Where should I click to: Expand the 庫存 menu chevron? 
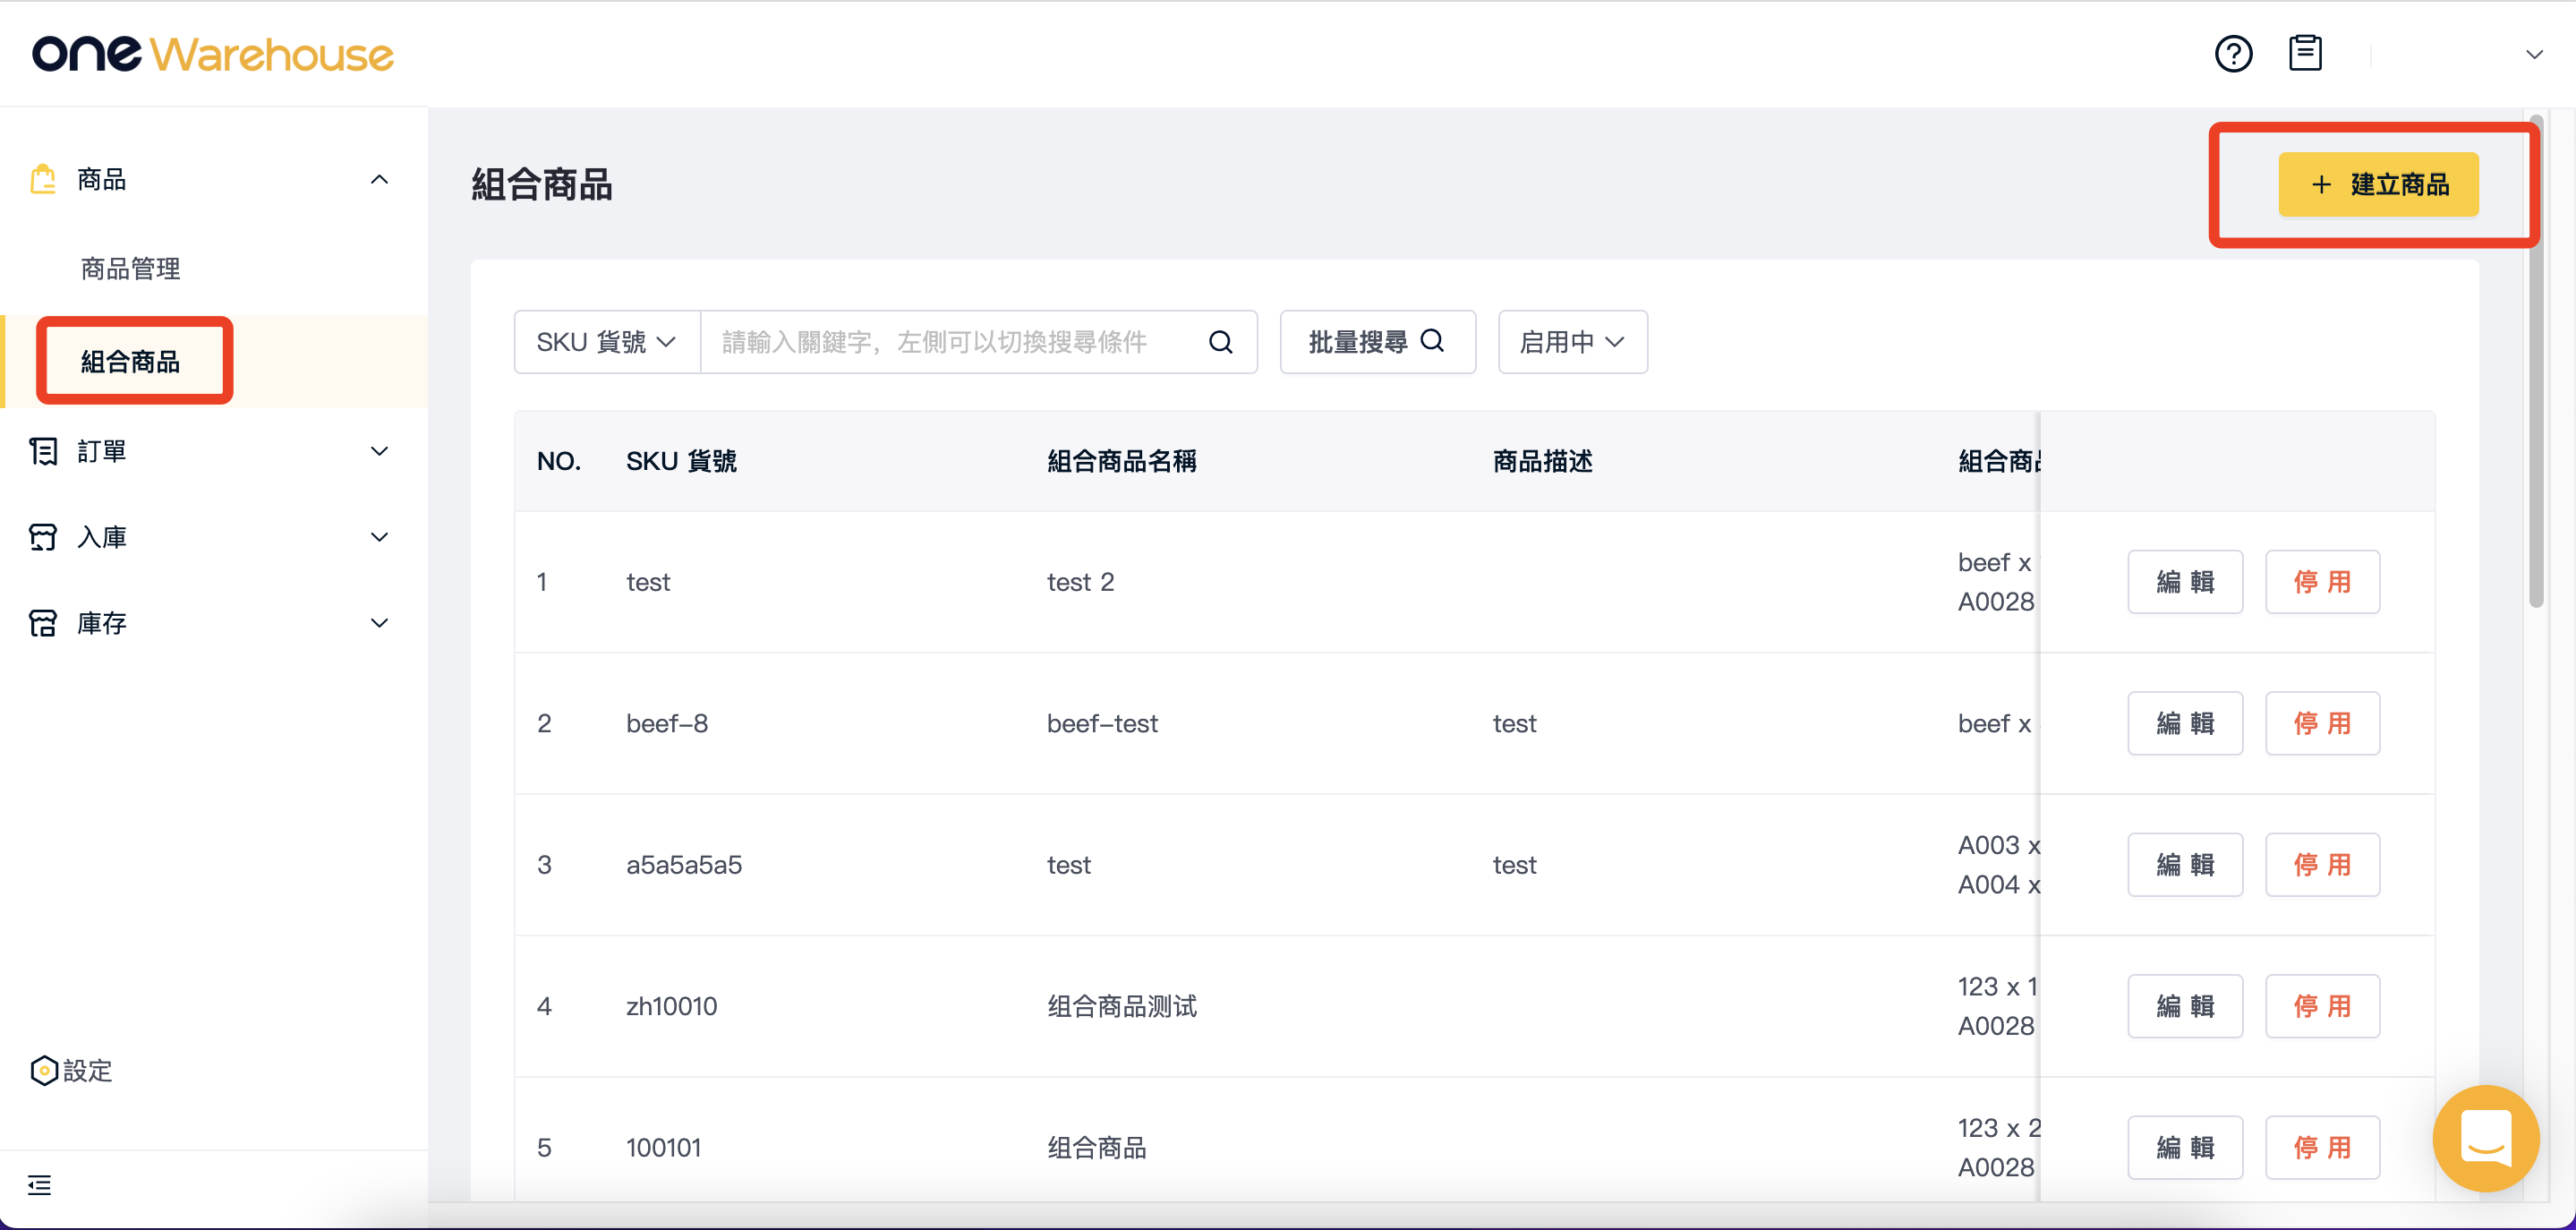click(379, 623)
